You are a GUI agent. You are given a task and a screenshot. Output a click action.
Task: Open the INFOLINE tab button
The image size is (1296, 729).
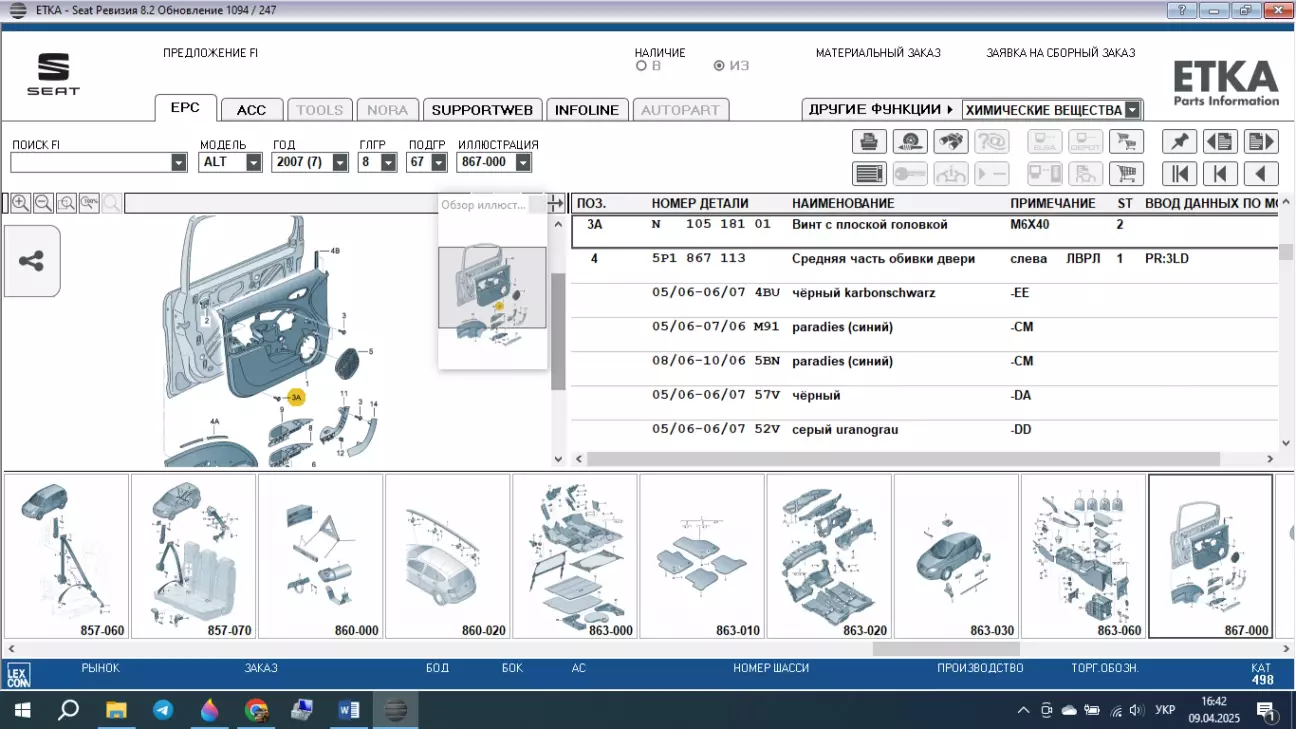coord(587,110)
